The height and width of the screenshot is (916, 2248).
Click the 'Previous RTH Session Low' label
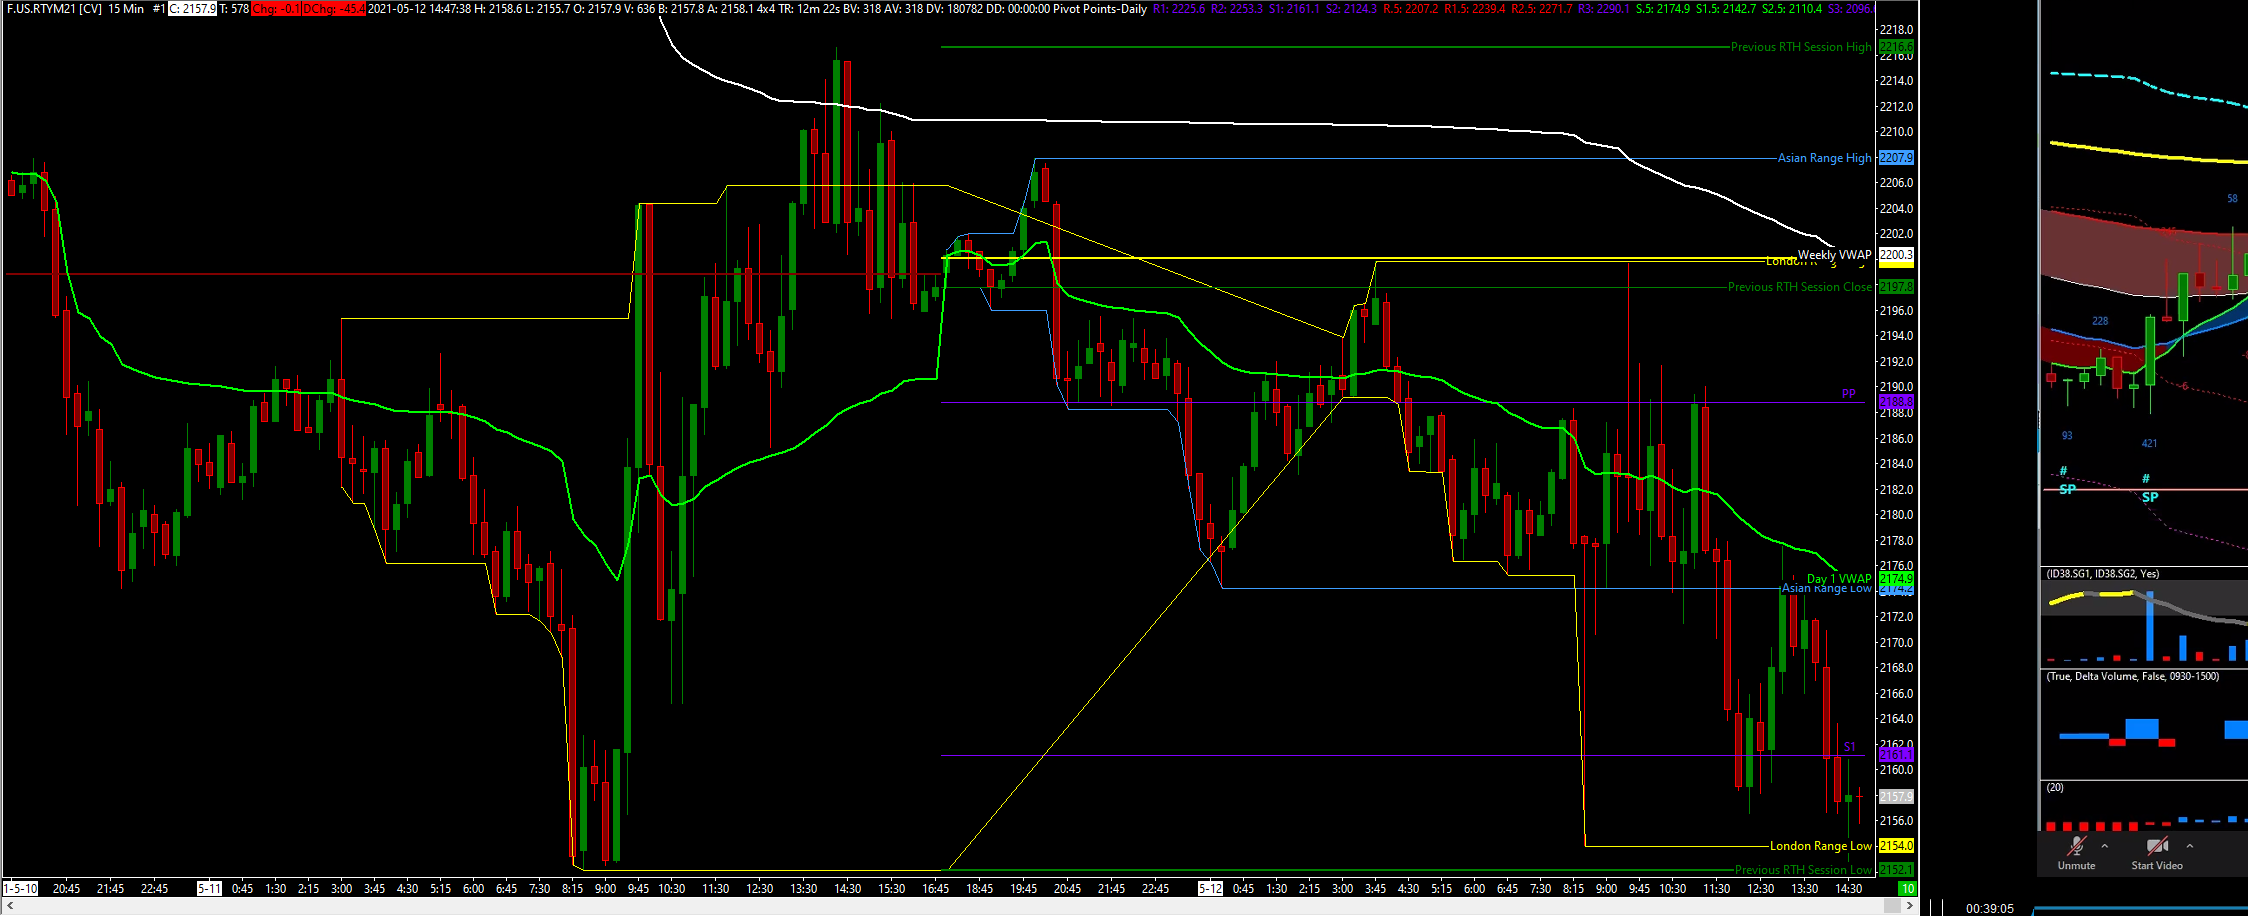pyautogui.click(x=1803, y=870)
